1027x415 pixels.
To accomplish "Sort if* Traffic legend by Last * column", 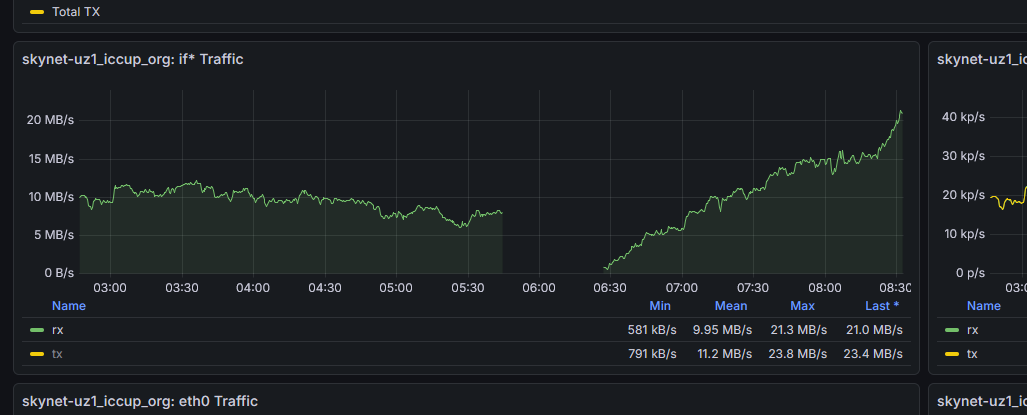I will coord(882,306).
